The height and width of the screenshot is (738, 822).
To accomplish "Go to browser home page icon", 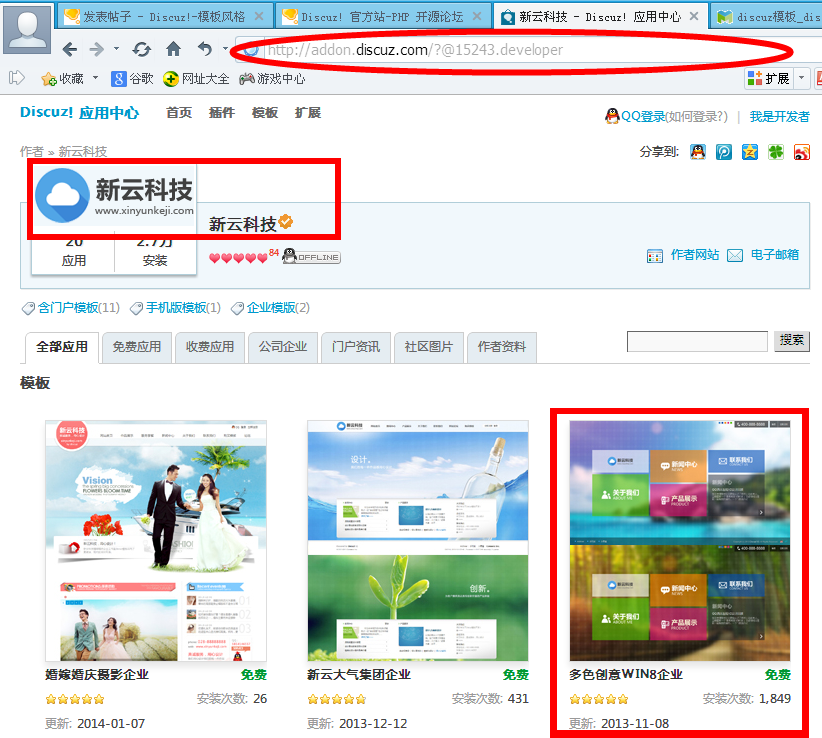I will 174,49.
